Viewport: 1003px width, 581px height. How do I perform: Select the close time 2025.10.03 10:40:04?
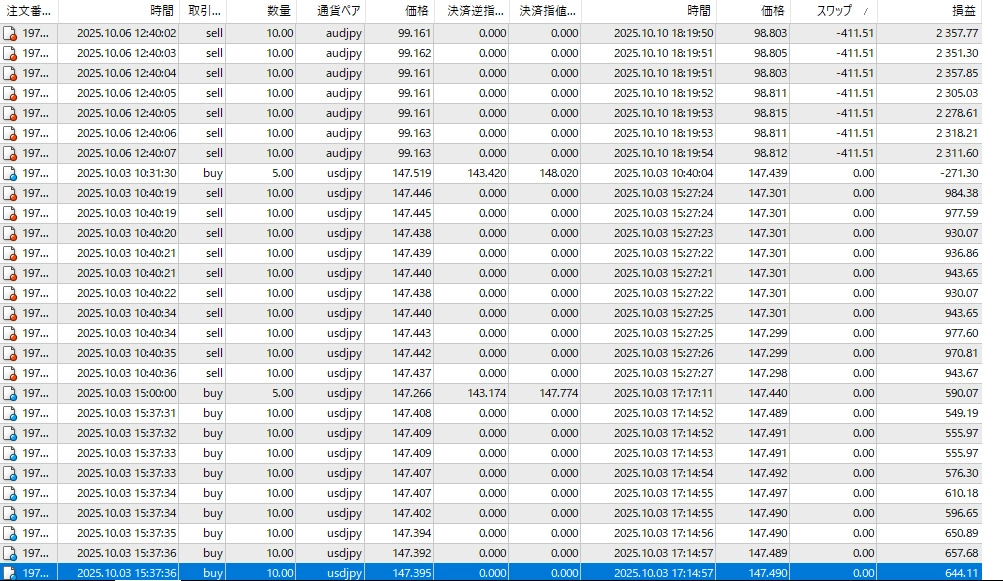coord(663,173)
